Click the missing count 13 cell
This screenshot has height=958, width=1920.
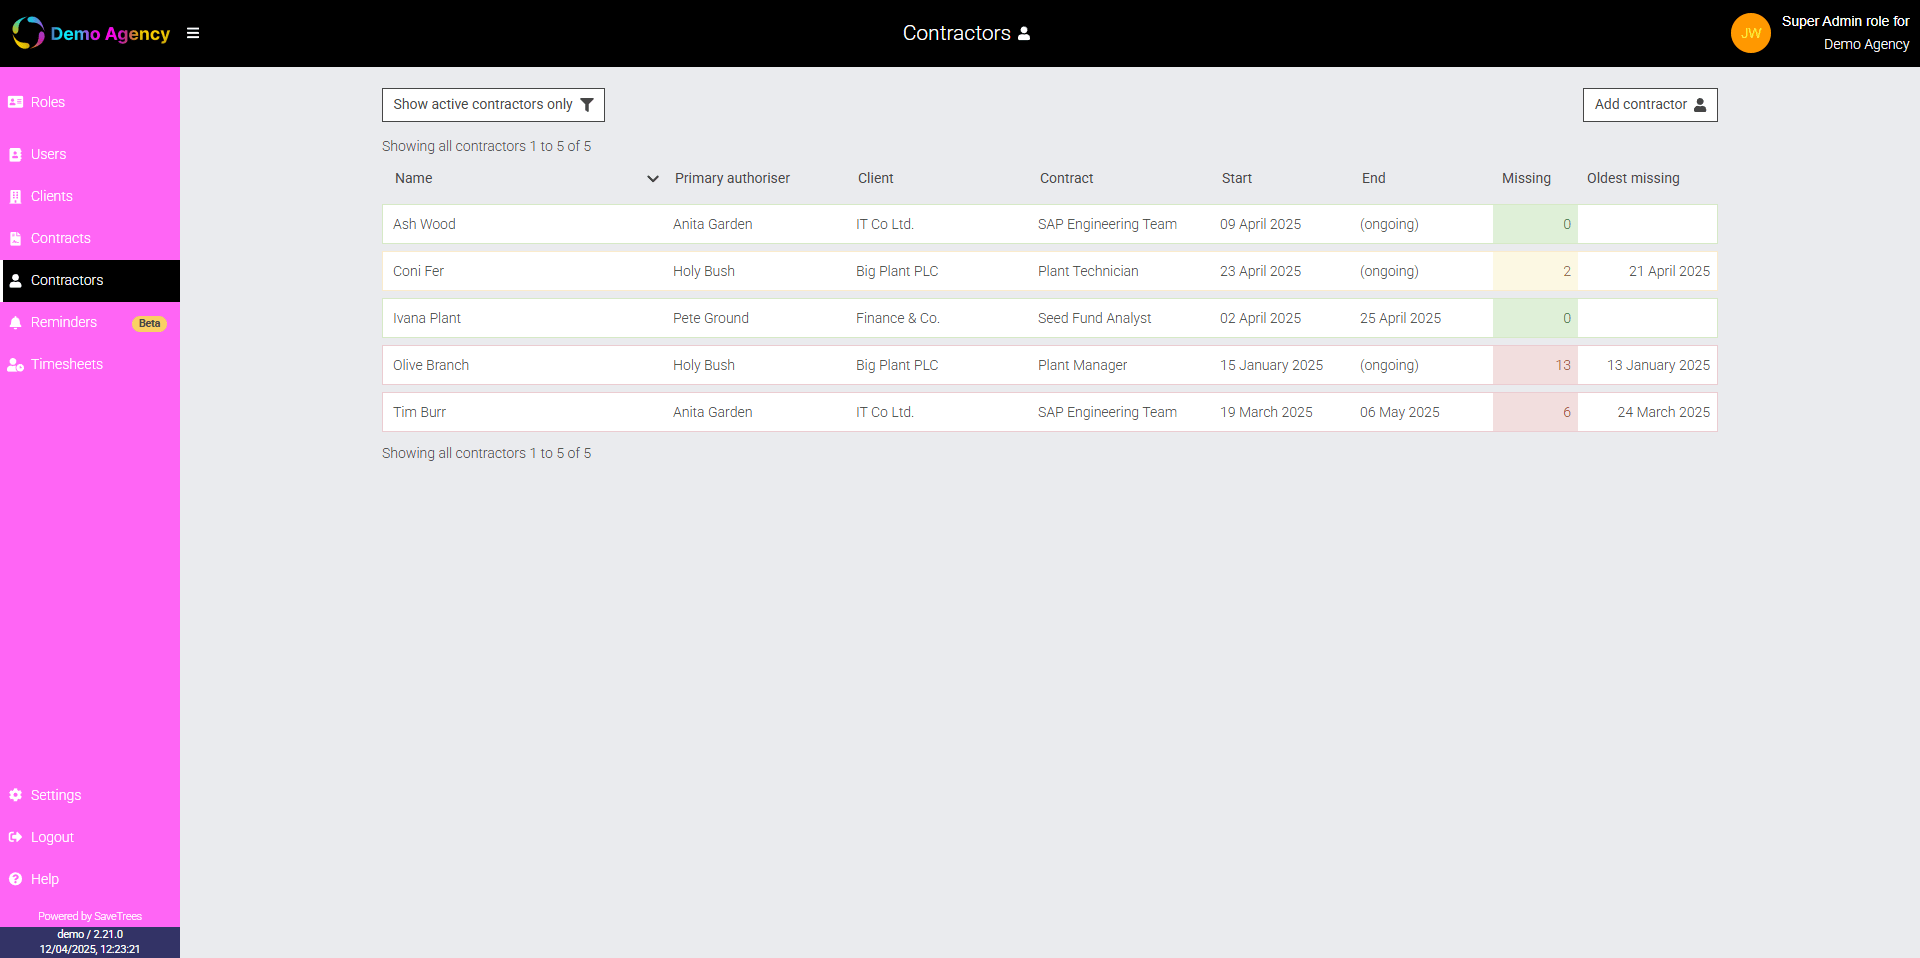coord(1535,365)
